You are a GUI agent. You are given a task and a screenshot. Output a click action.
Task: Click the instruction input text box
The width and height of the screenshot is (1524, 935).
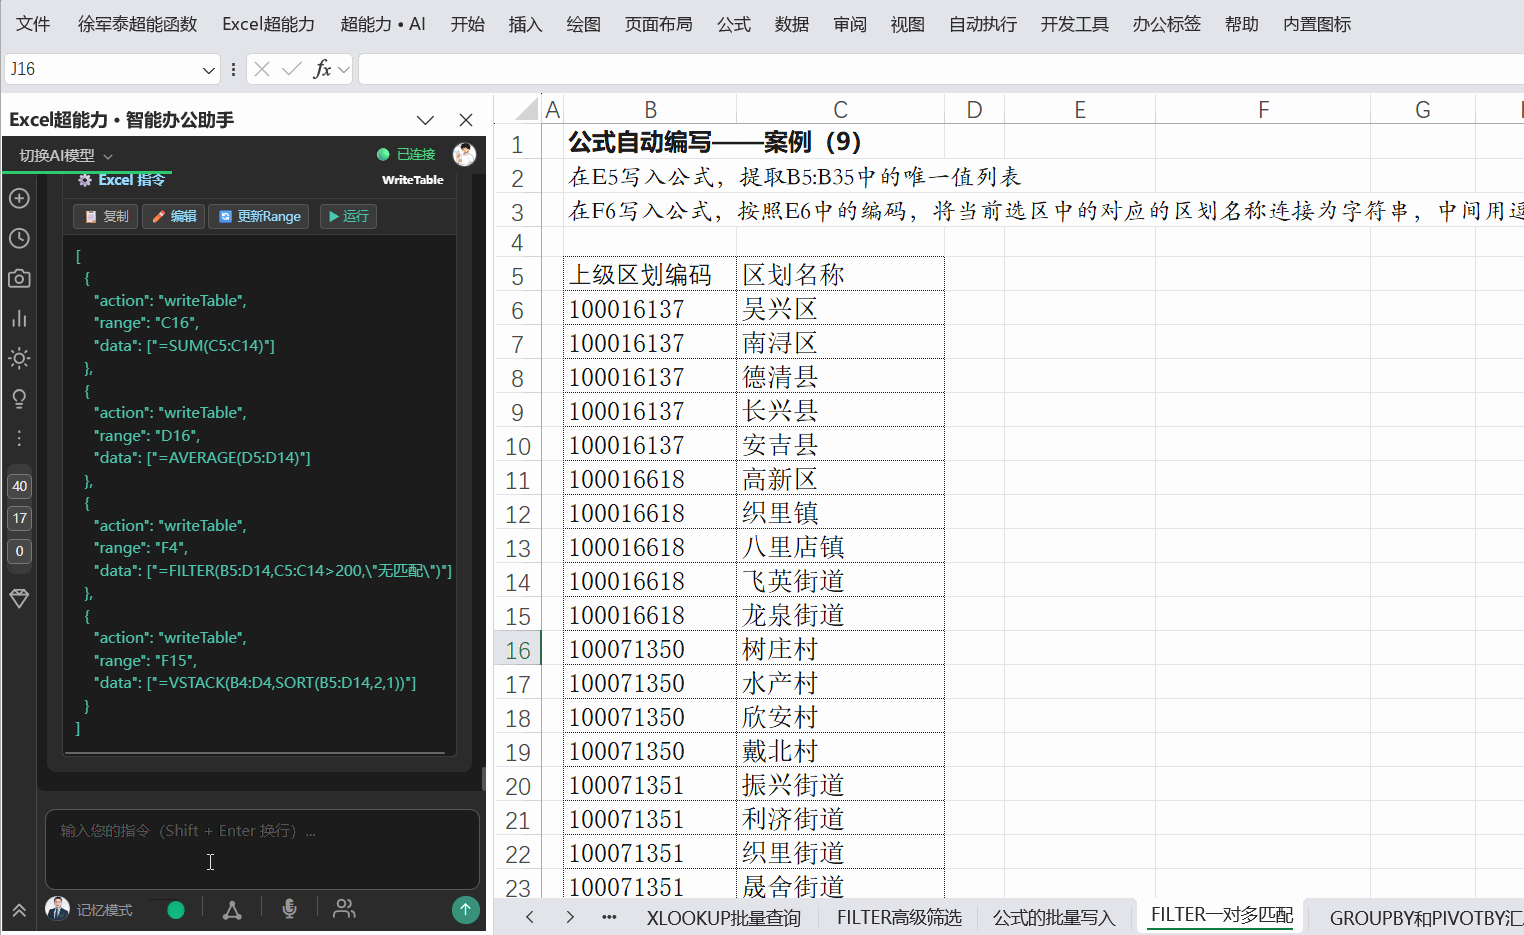[262, 849]
